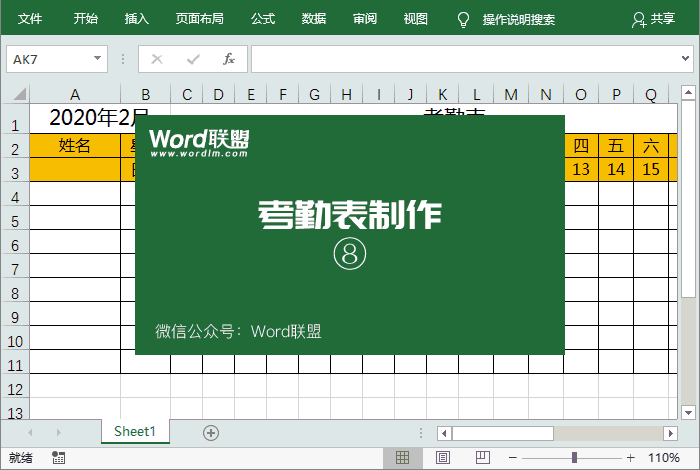Select the 视图 tab

click(416, 19)
